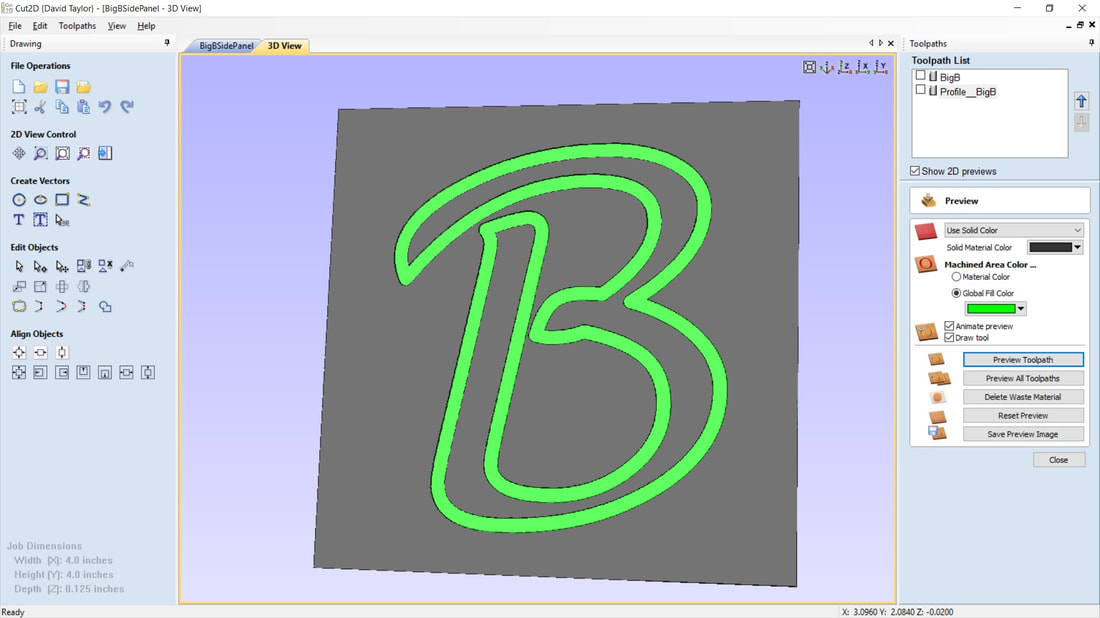Move toolpath up with blue arrow
1100x618 pixels.
[1081, 101]
